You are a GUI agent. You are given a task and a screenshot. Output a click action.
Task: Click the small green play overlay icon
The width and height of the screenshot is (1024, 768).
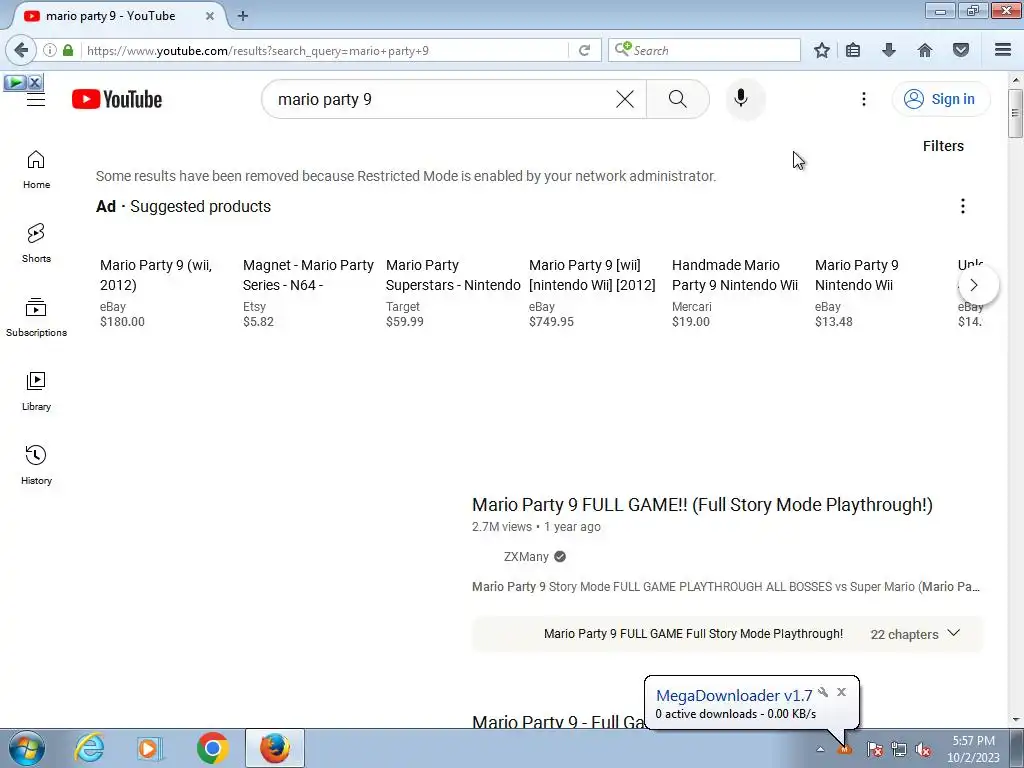click(15, 82)
